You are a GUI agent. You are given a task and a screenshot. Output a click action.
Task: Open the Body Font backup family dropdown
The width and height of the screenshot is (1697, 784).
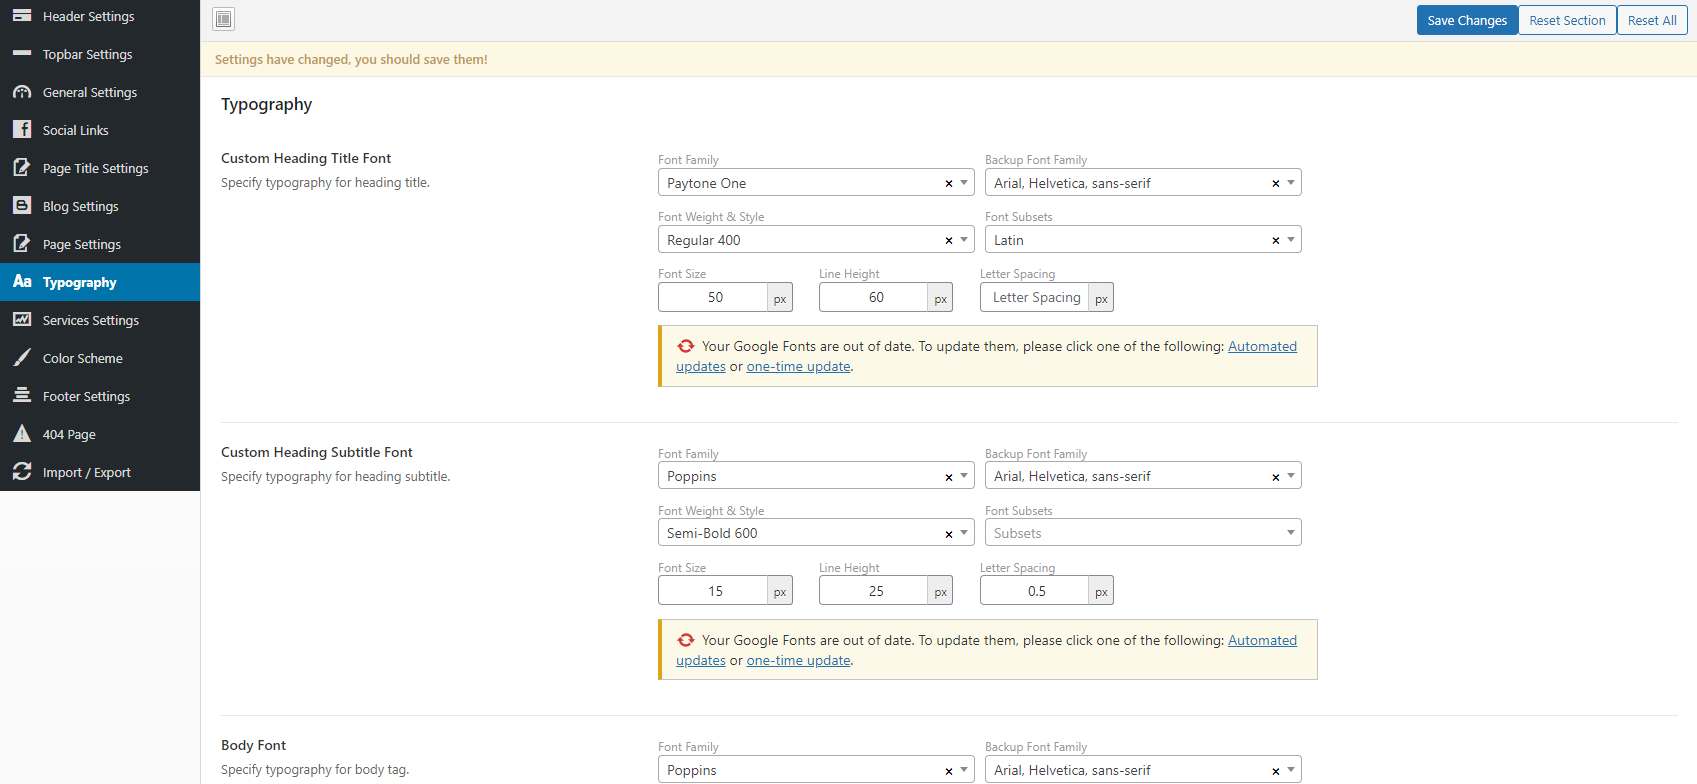(x=1143, y=770)
